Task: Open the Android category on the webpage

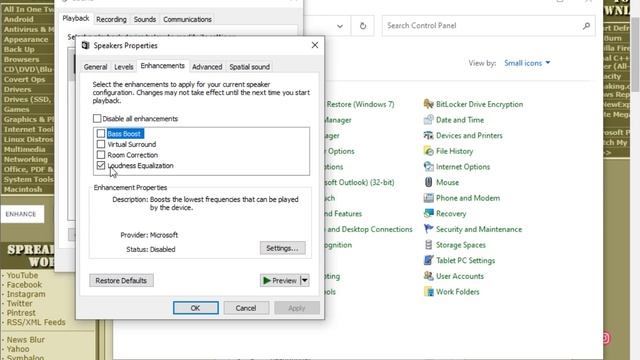Action: click(x=18, y=19)
